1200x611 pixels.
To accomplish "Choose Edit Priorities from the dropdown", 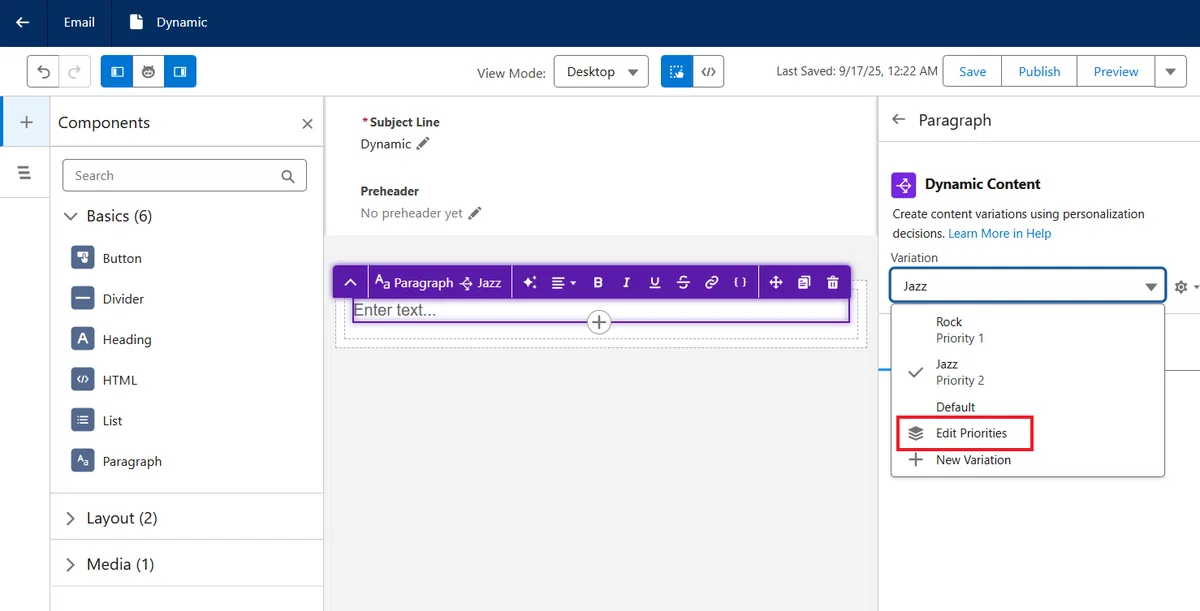I will coord(1028,433).
